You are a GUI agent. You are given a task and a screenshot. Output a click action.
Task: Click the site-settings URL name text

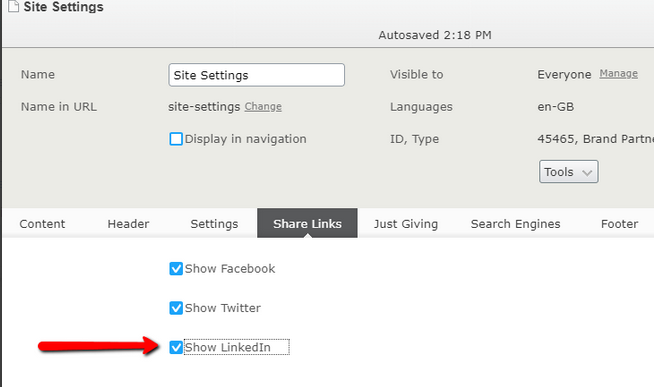click(x=204, y=107)
